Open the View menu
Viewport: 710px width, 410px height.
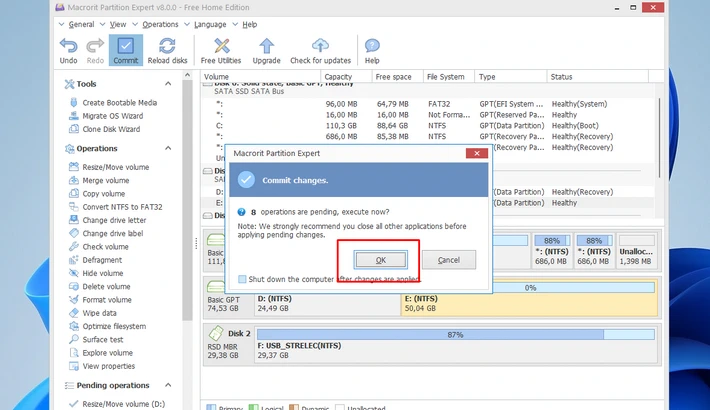click(118, 24)
